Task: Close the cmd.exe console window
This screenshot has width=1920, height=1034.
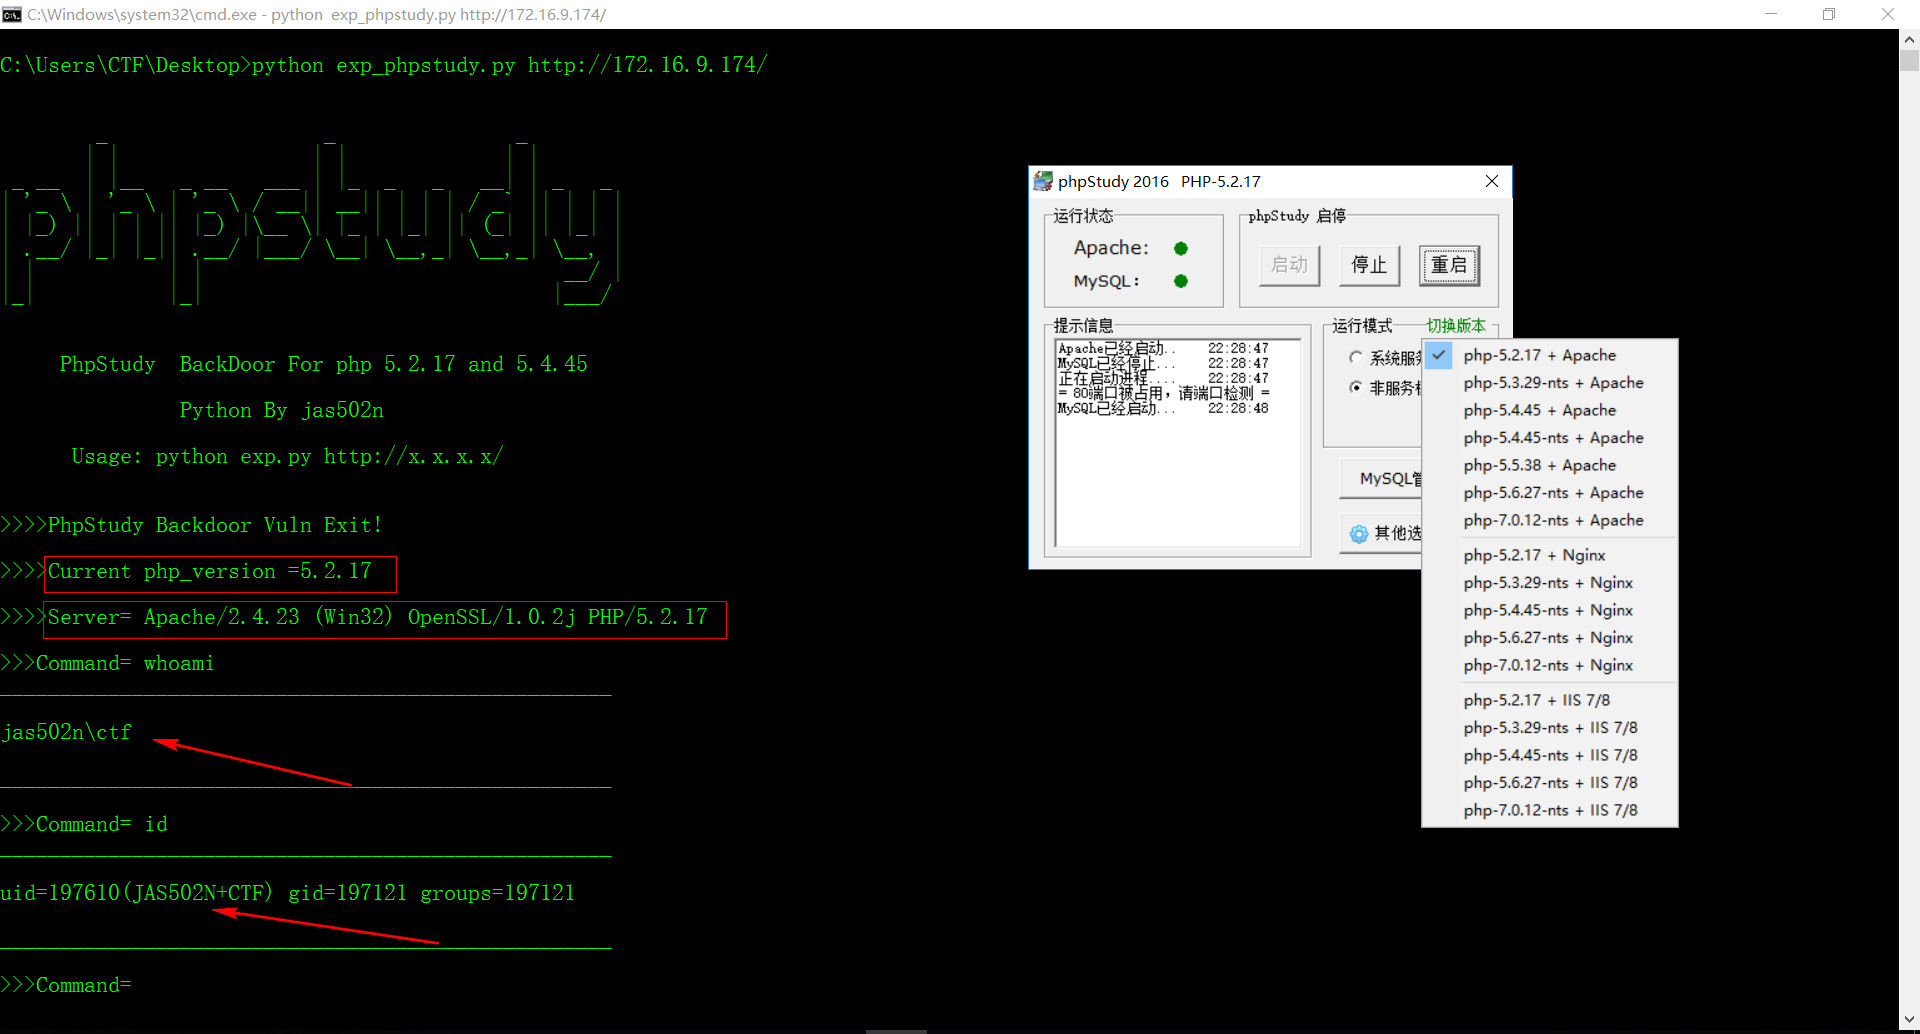Action: [1888, 14]
